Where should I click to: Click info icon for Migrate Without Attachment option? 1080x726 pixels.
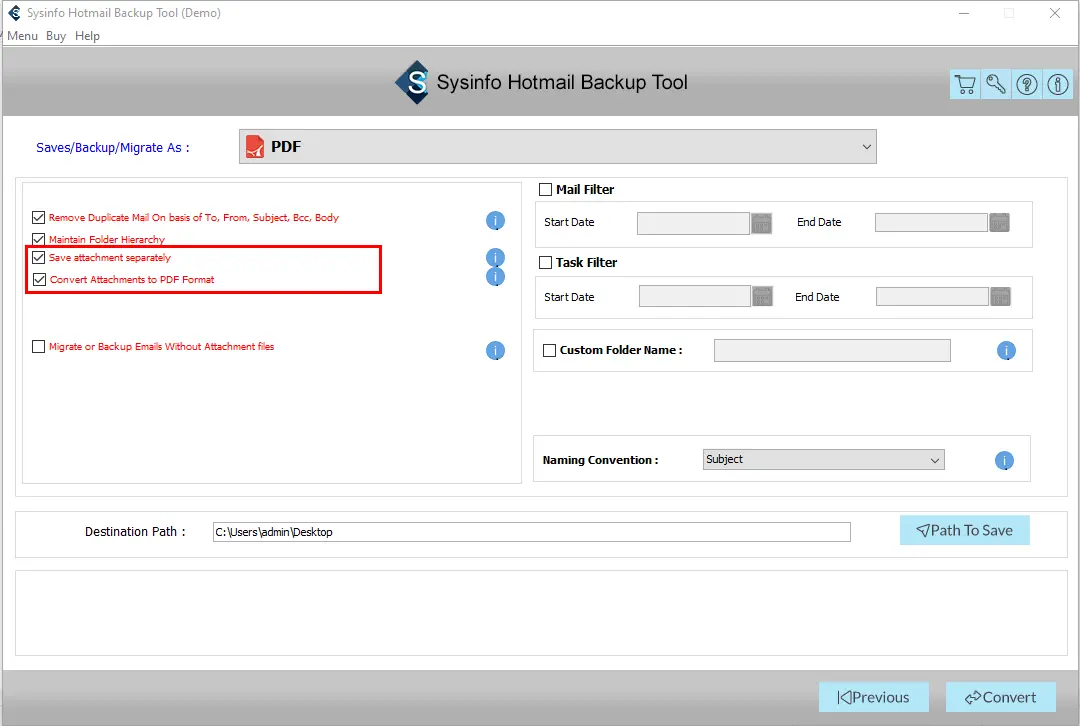pos(495,350)
